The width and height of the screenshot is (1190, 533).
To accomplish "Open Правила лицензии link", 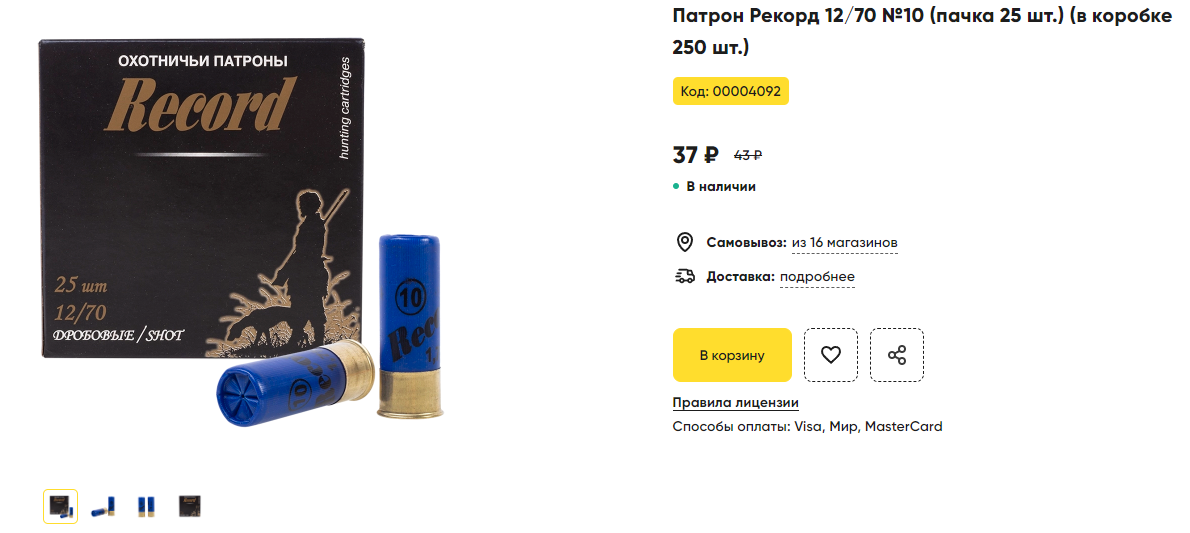I will (735, 402).
